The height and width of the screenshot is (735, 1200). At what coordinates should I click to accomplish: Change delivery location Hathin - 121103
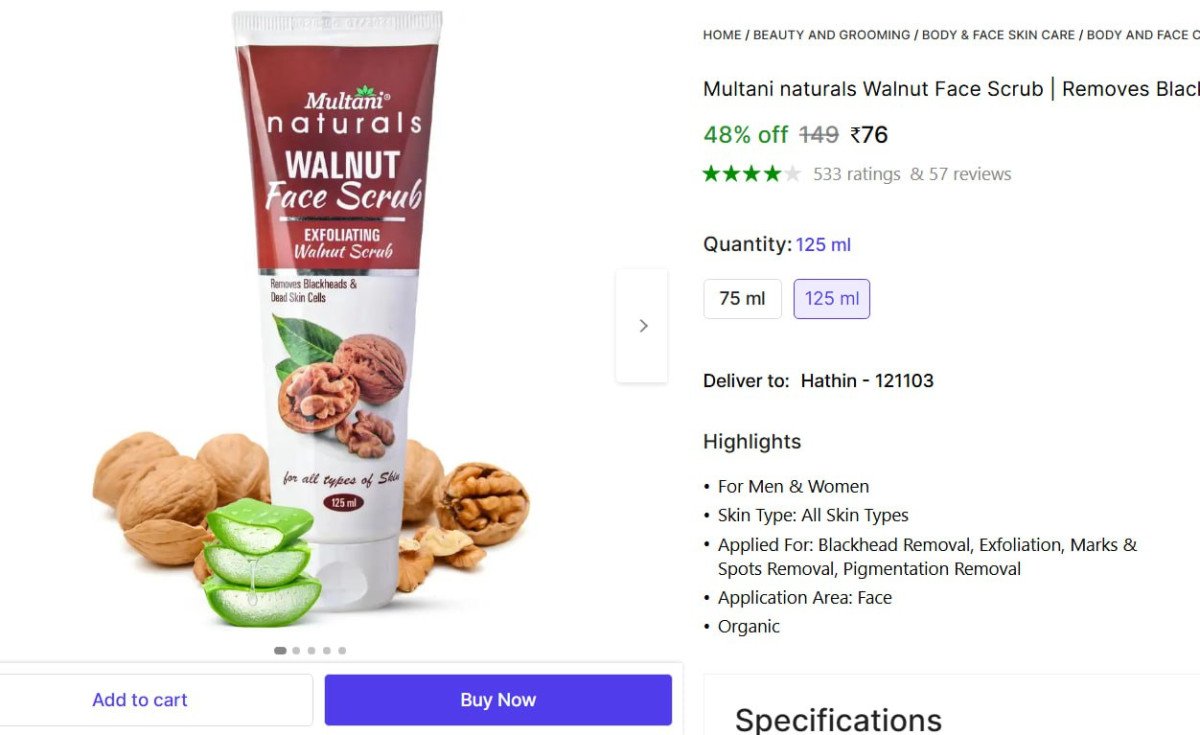[867, 381]
